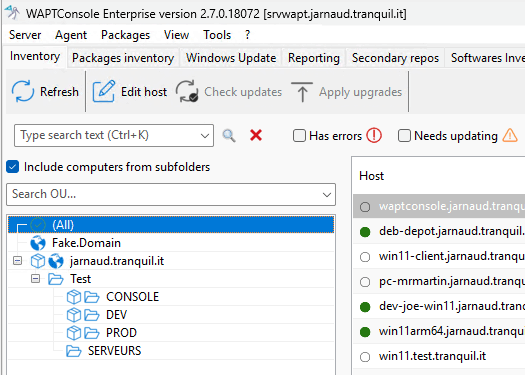This screenshot has width=525, height=375.
Task: Open the Agent menu
Action: click(71, 35)
